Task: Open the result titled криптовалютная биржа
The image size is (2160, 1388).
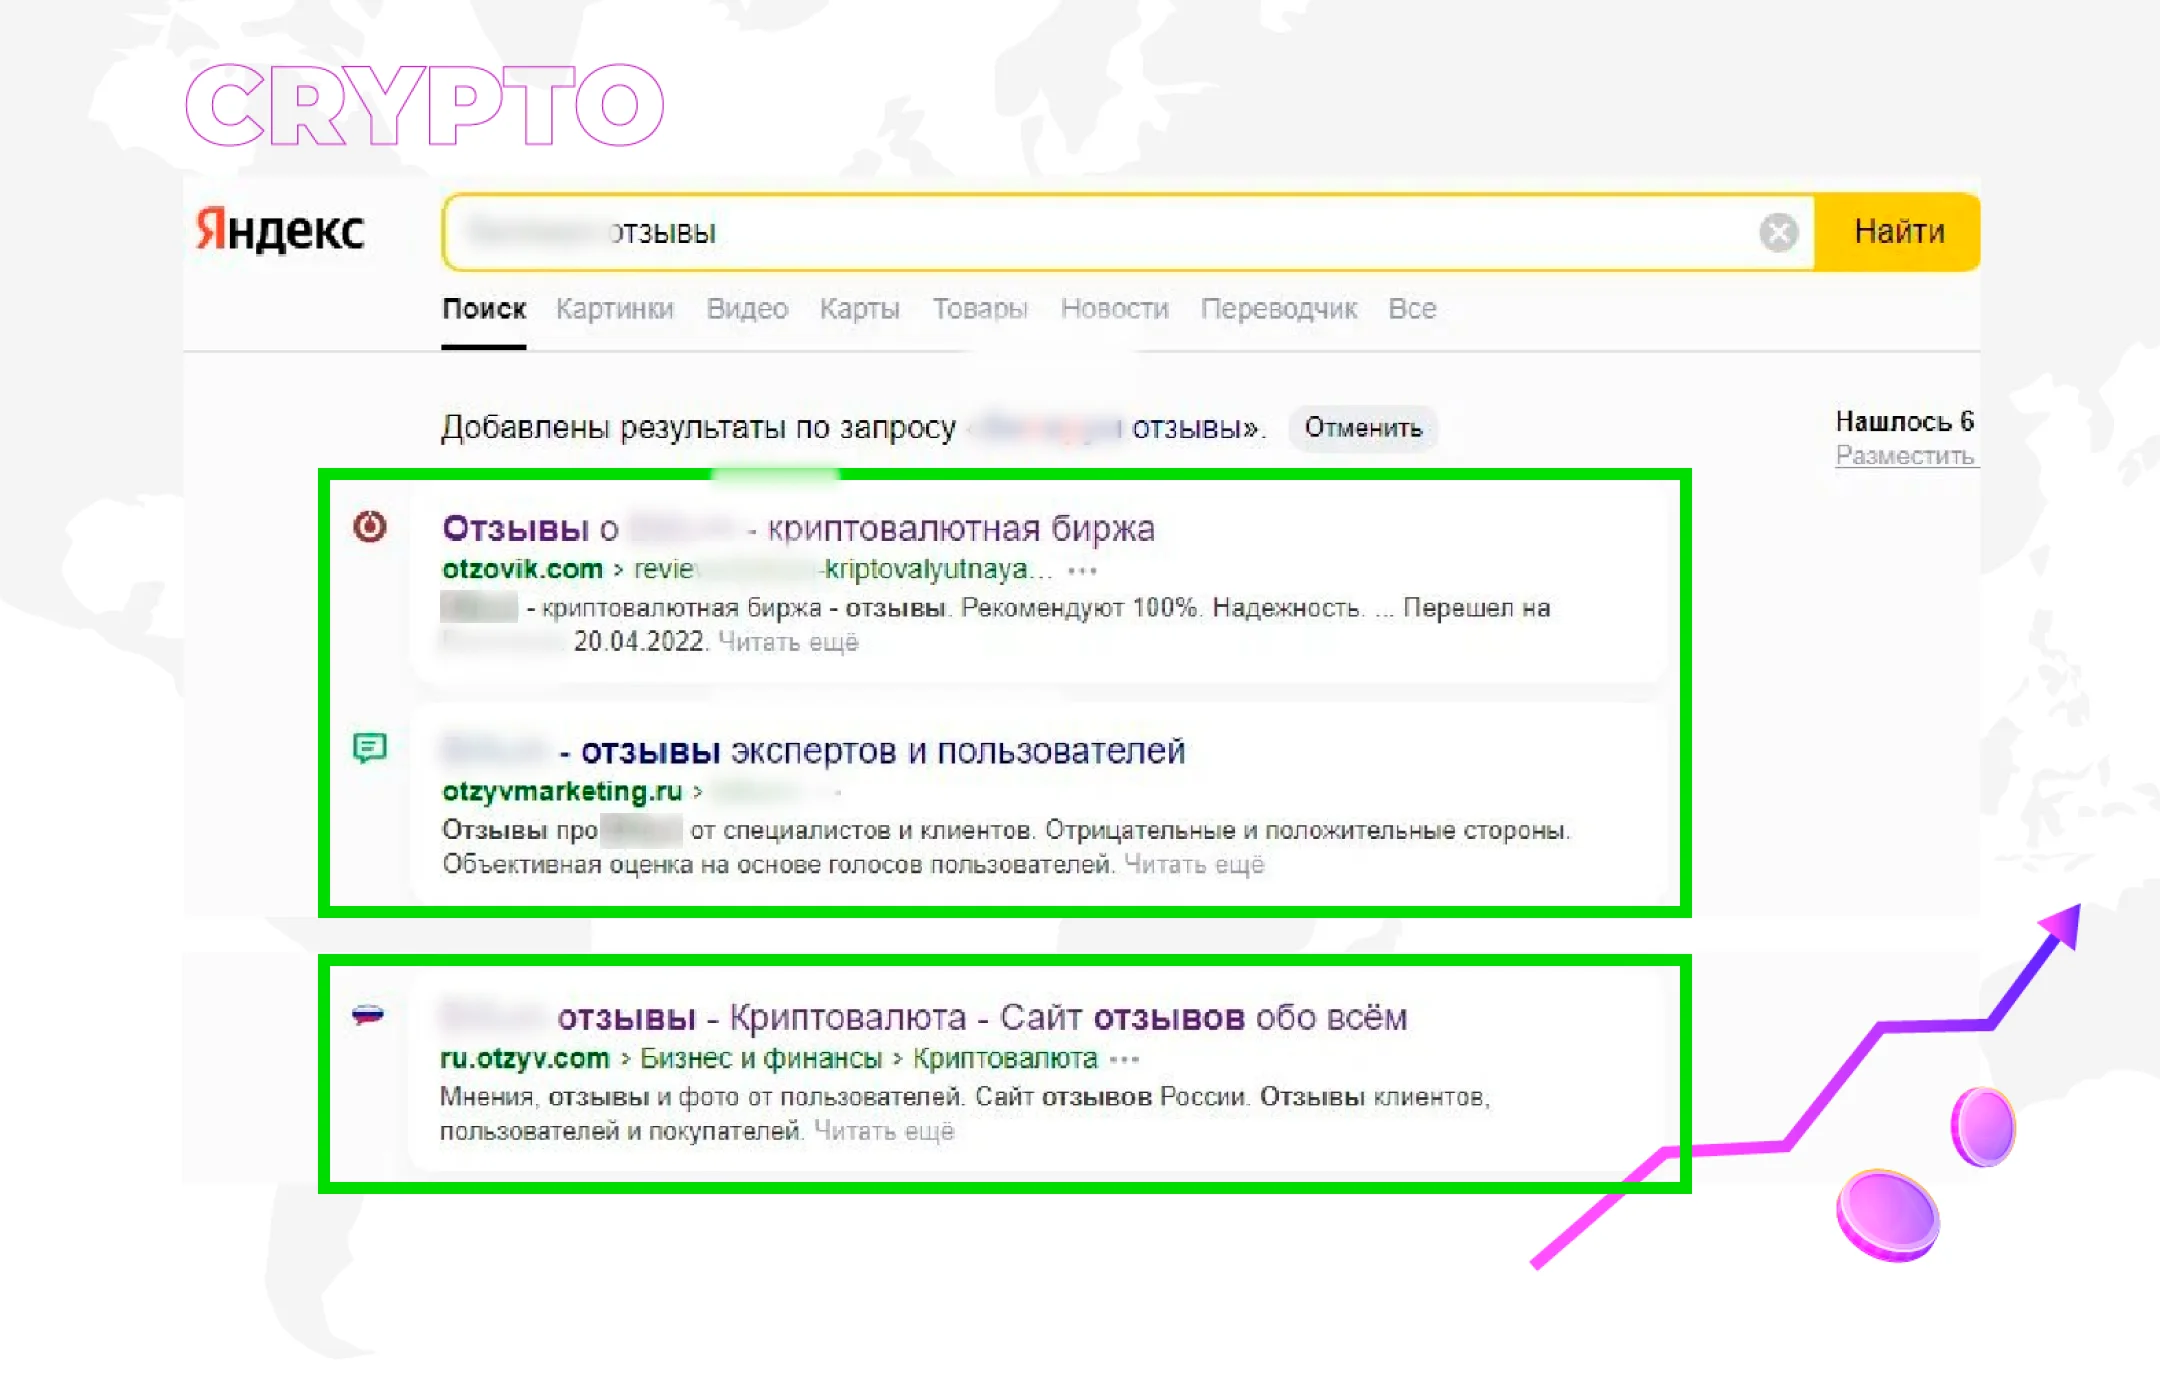Action: click(798, 528)
